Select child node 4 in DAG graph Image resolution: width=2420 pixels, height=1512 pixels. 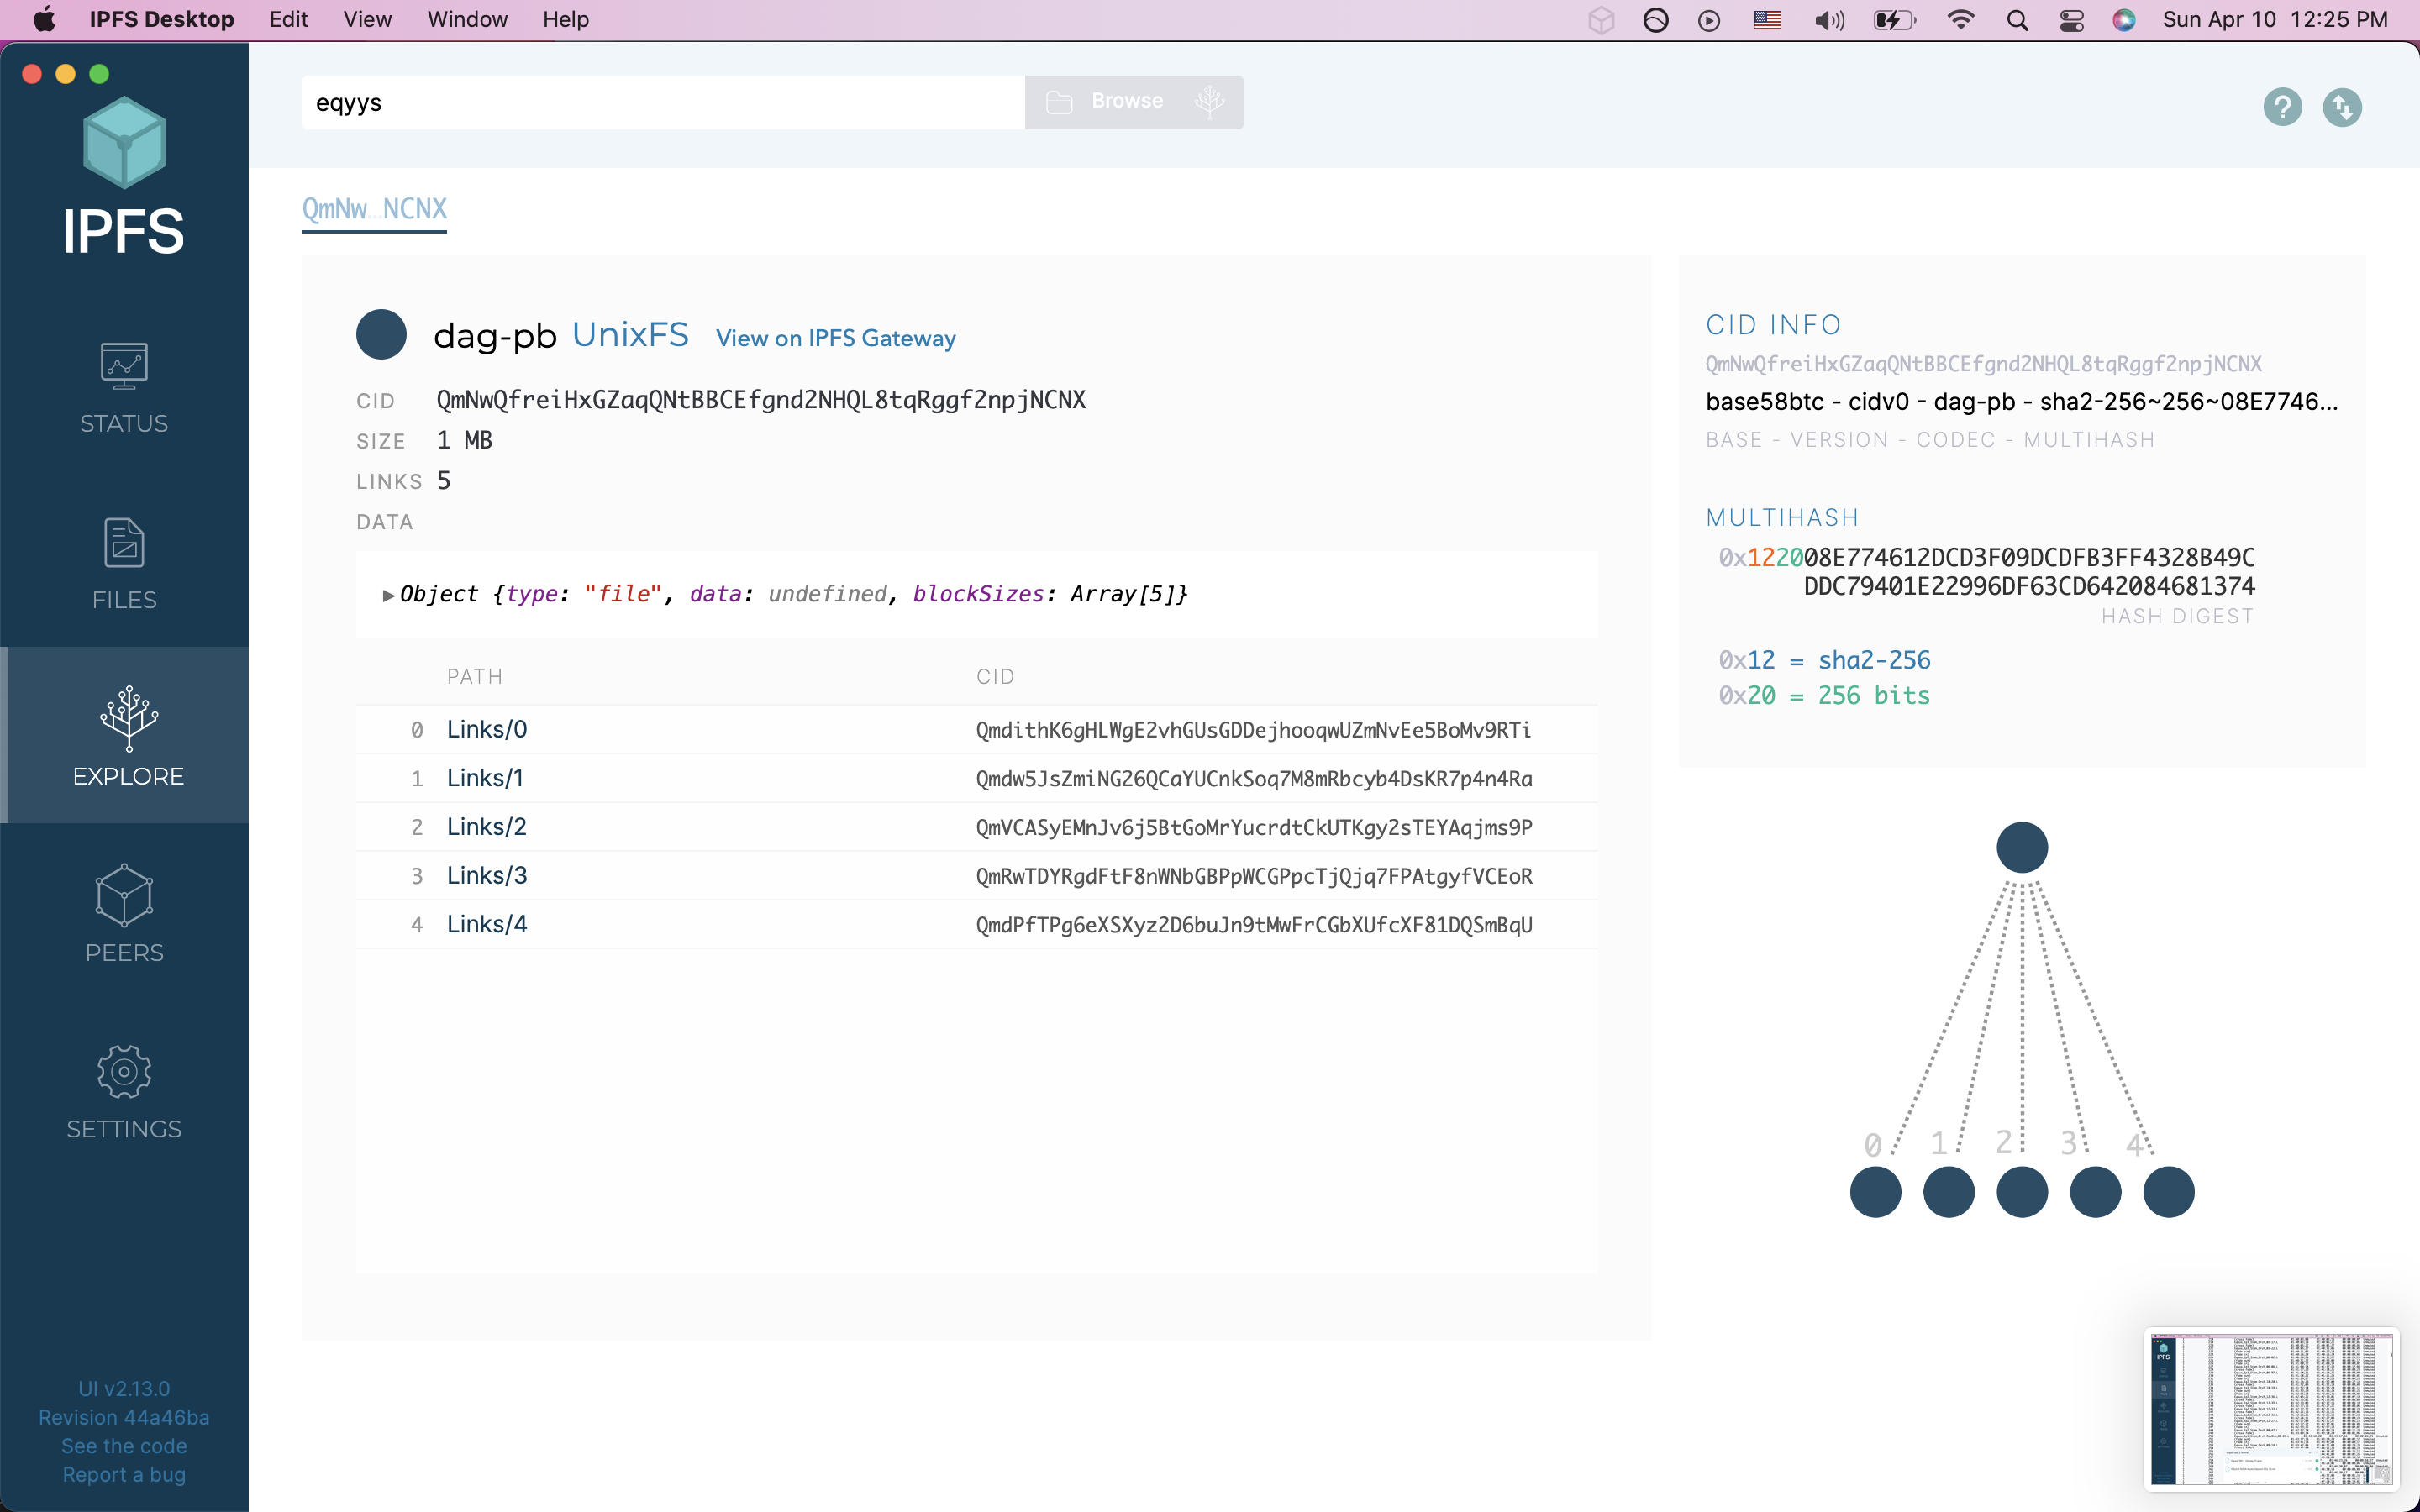coord(2168,1192)
